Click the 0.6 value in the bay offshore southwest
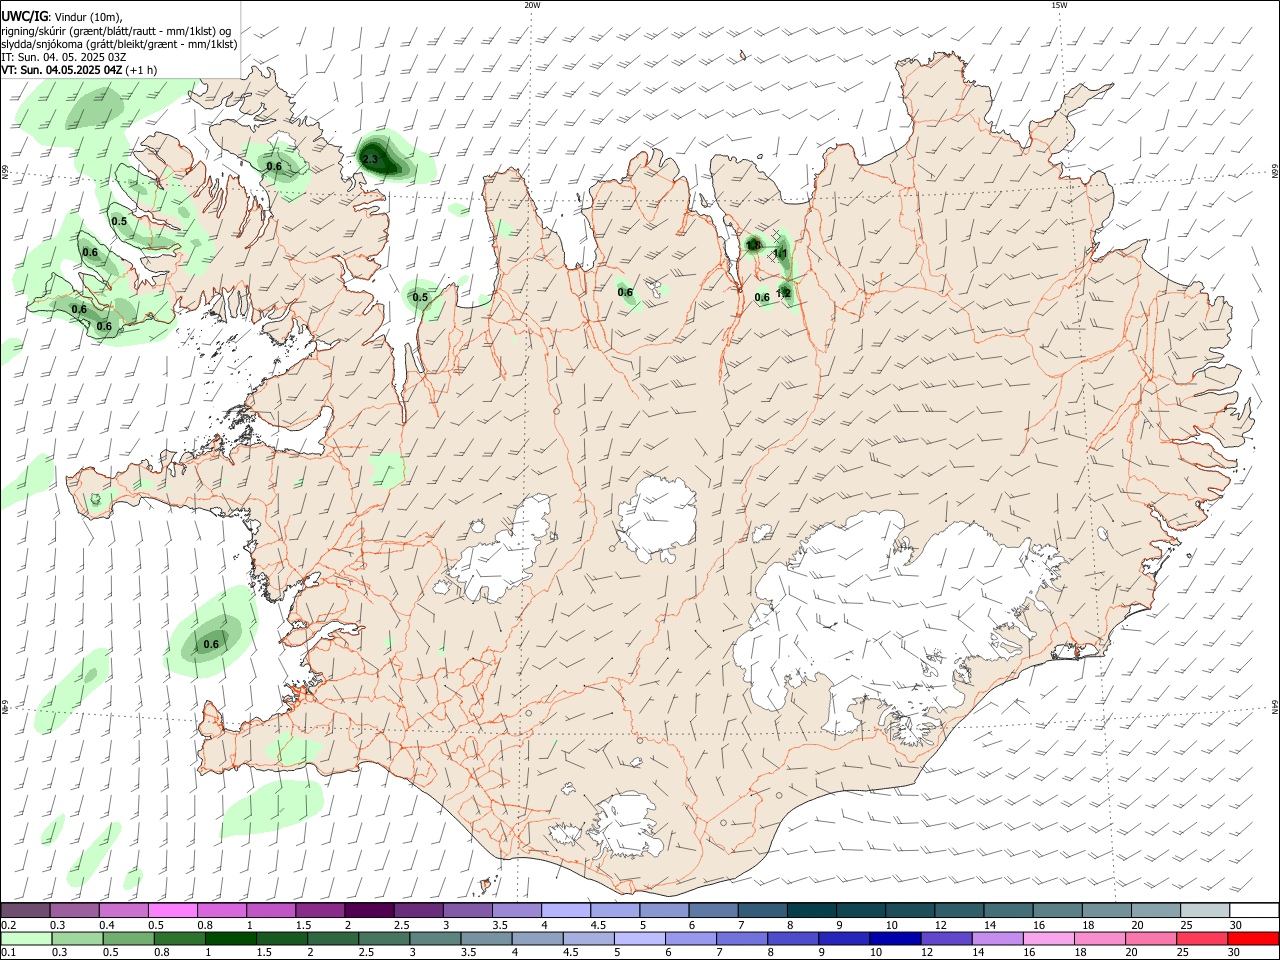The width and height of the screenshot is (1280, 960). pyautogui.click(x=211, y=645)
